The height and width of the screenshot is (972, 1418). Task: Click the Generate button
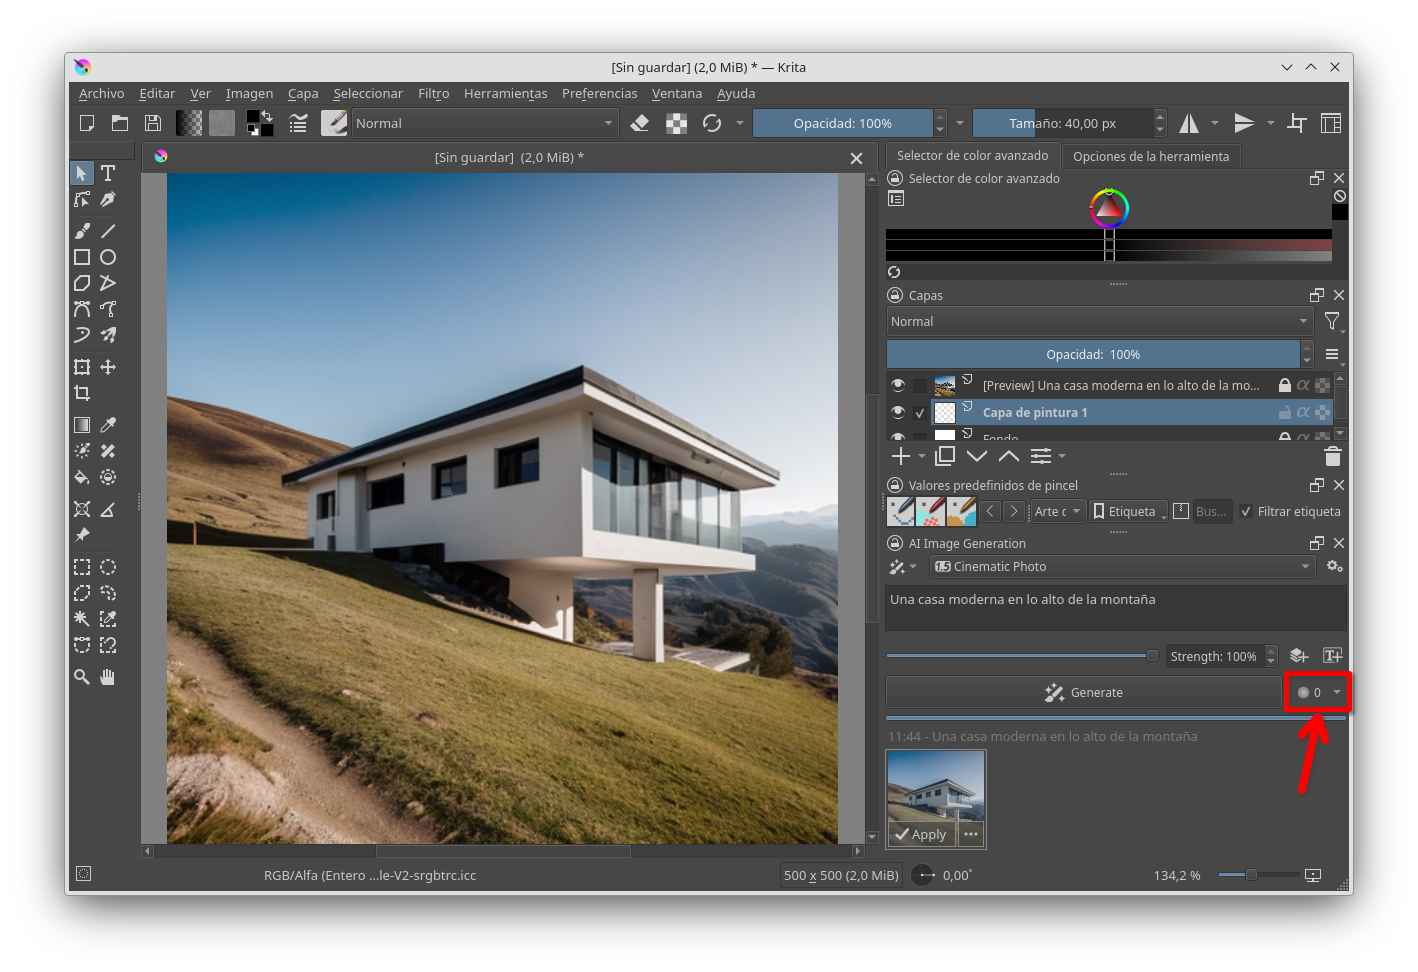click(x=1084, y=692)
